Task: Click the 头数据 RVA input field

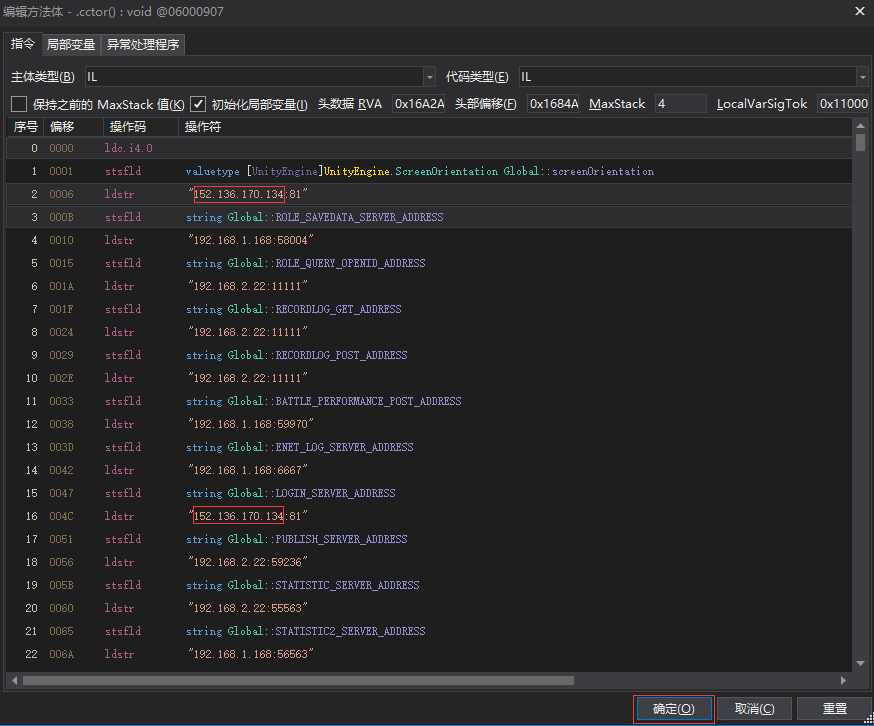Action: coord(418,104)
